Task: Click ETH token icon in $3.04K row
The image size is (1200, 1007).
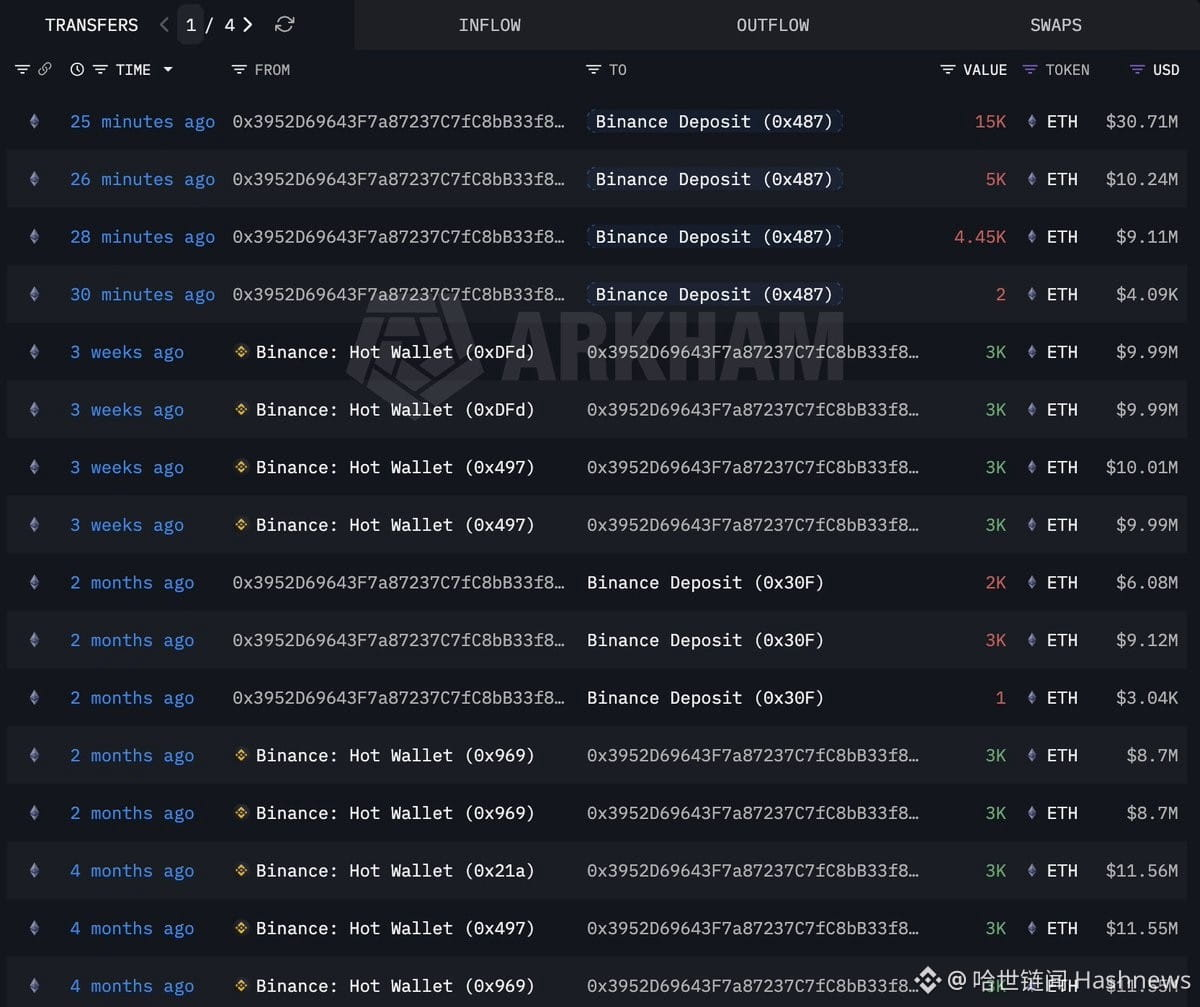Action: click(x=1032, y=698)
